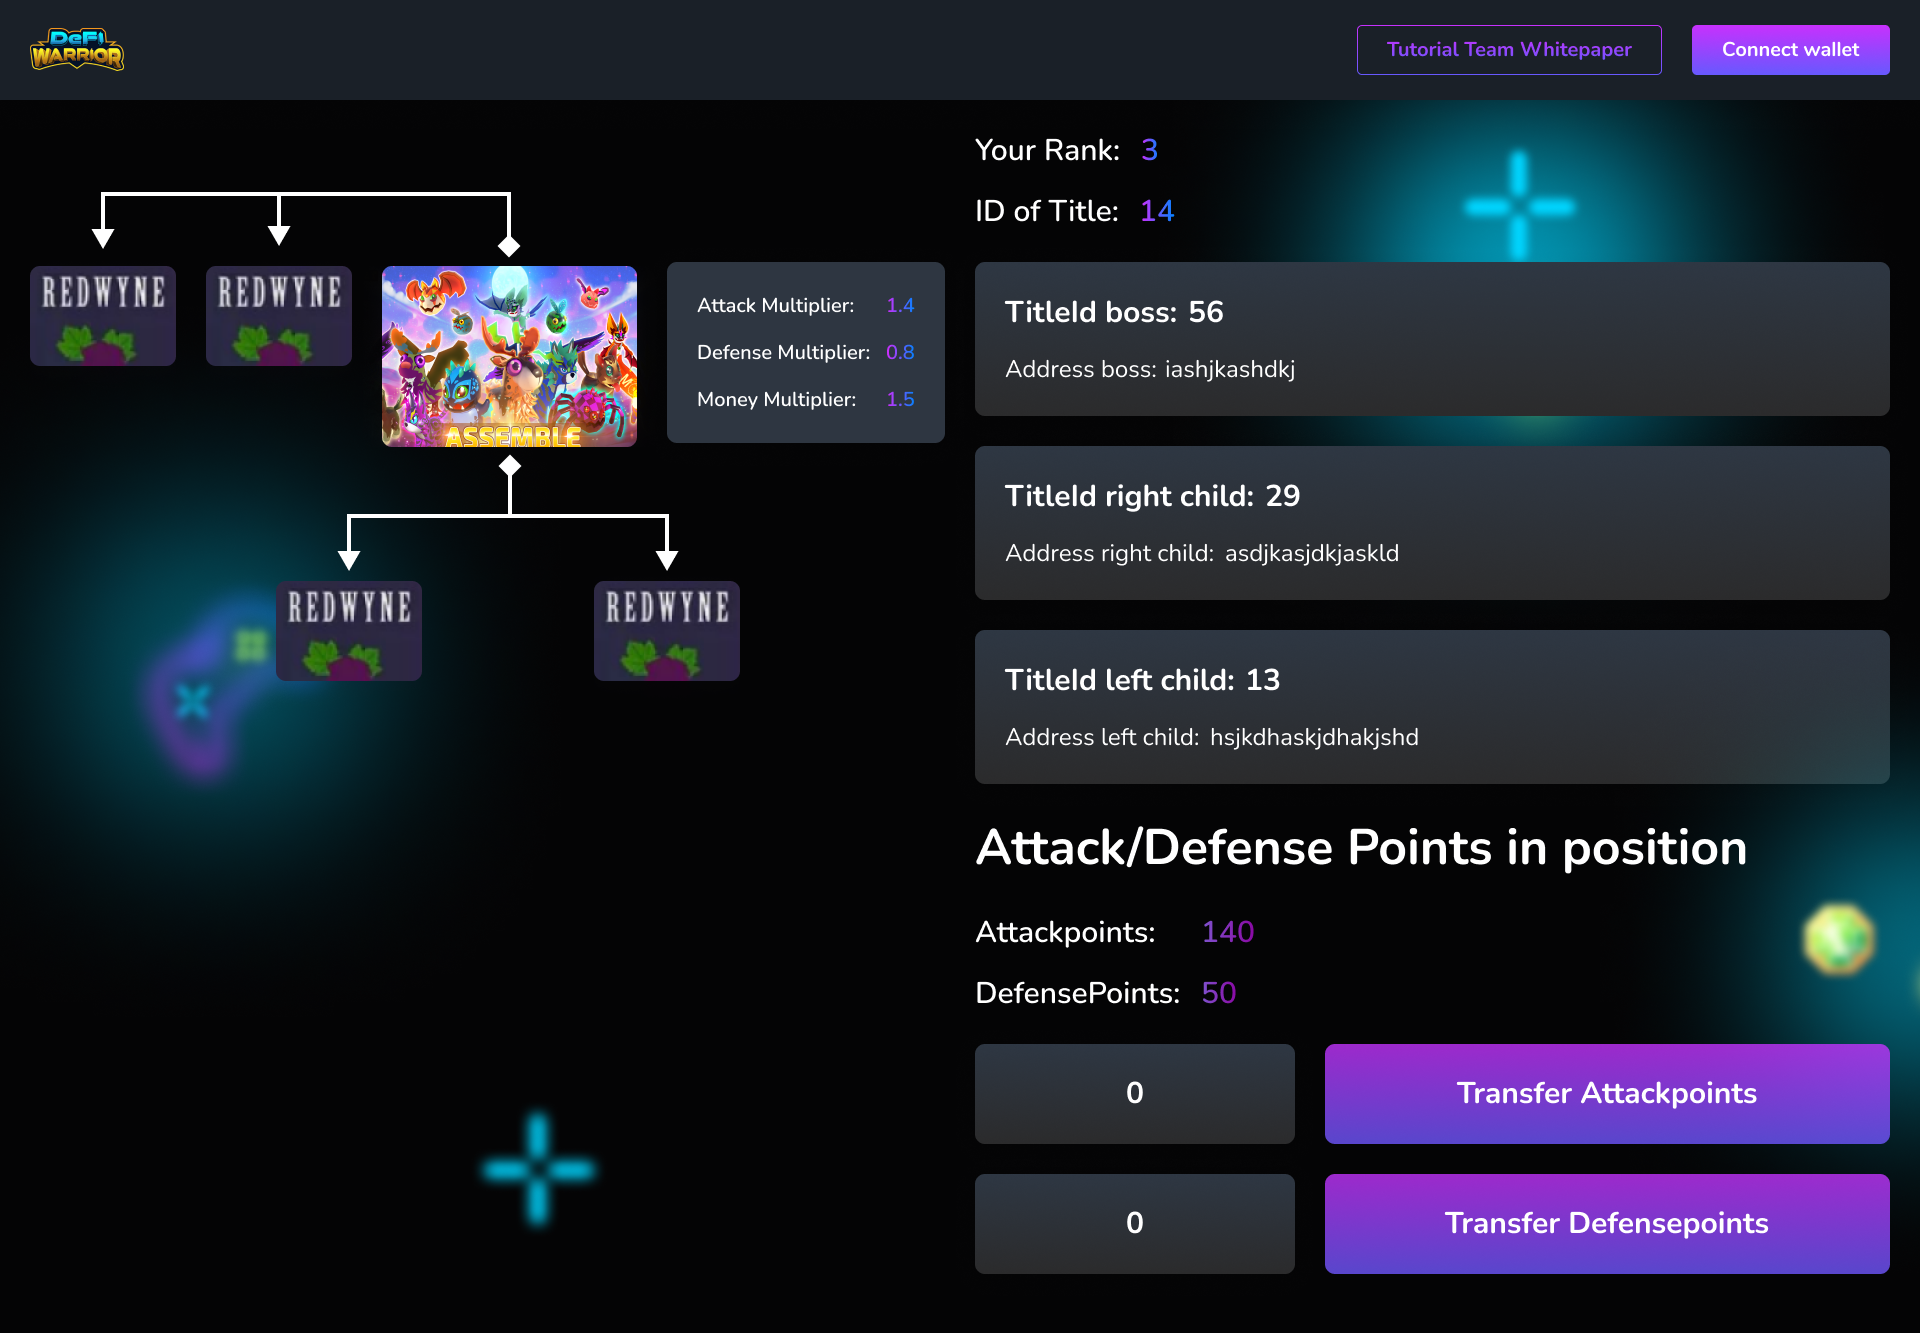The height and width of the screenshot is (1333, 1920).
Task: Click the green gem orb icon
Action: [x=1838, y=938]
